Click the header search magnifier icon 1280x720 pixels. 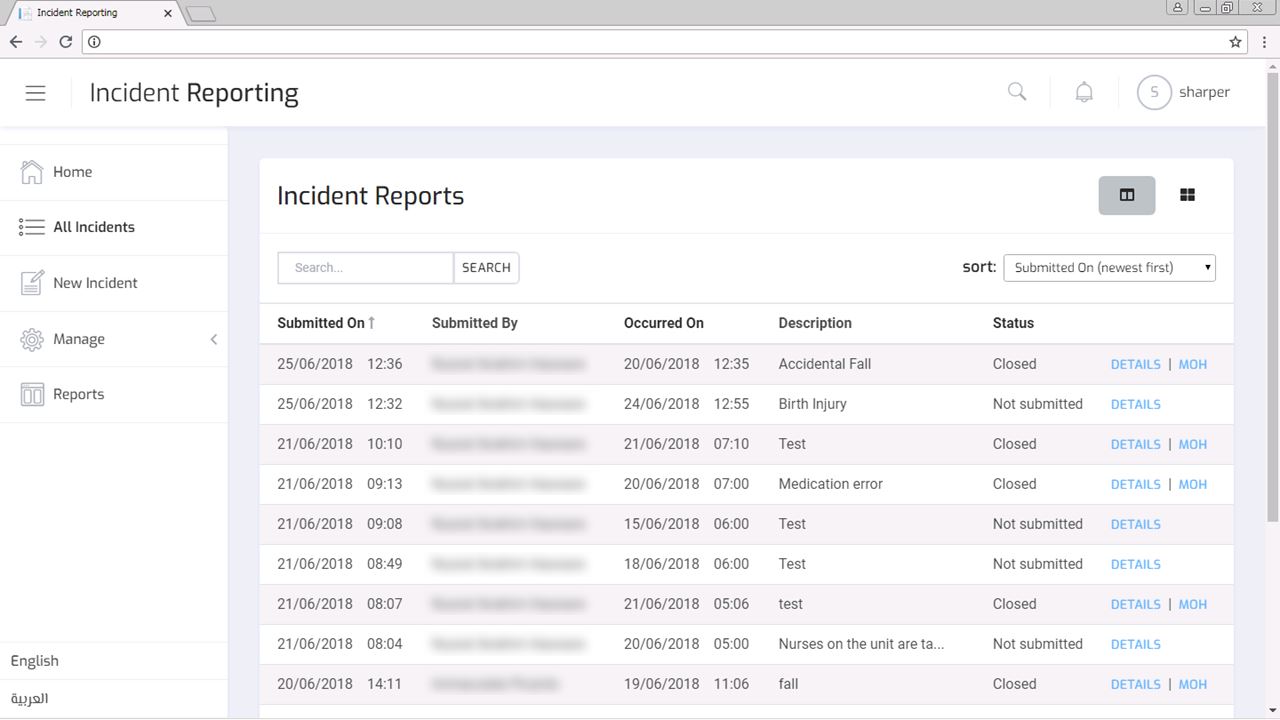pyautogui.click(x=1017, y=92)
